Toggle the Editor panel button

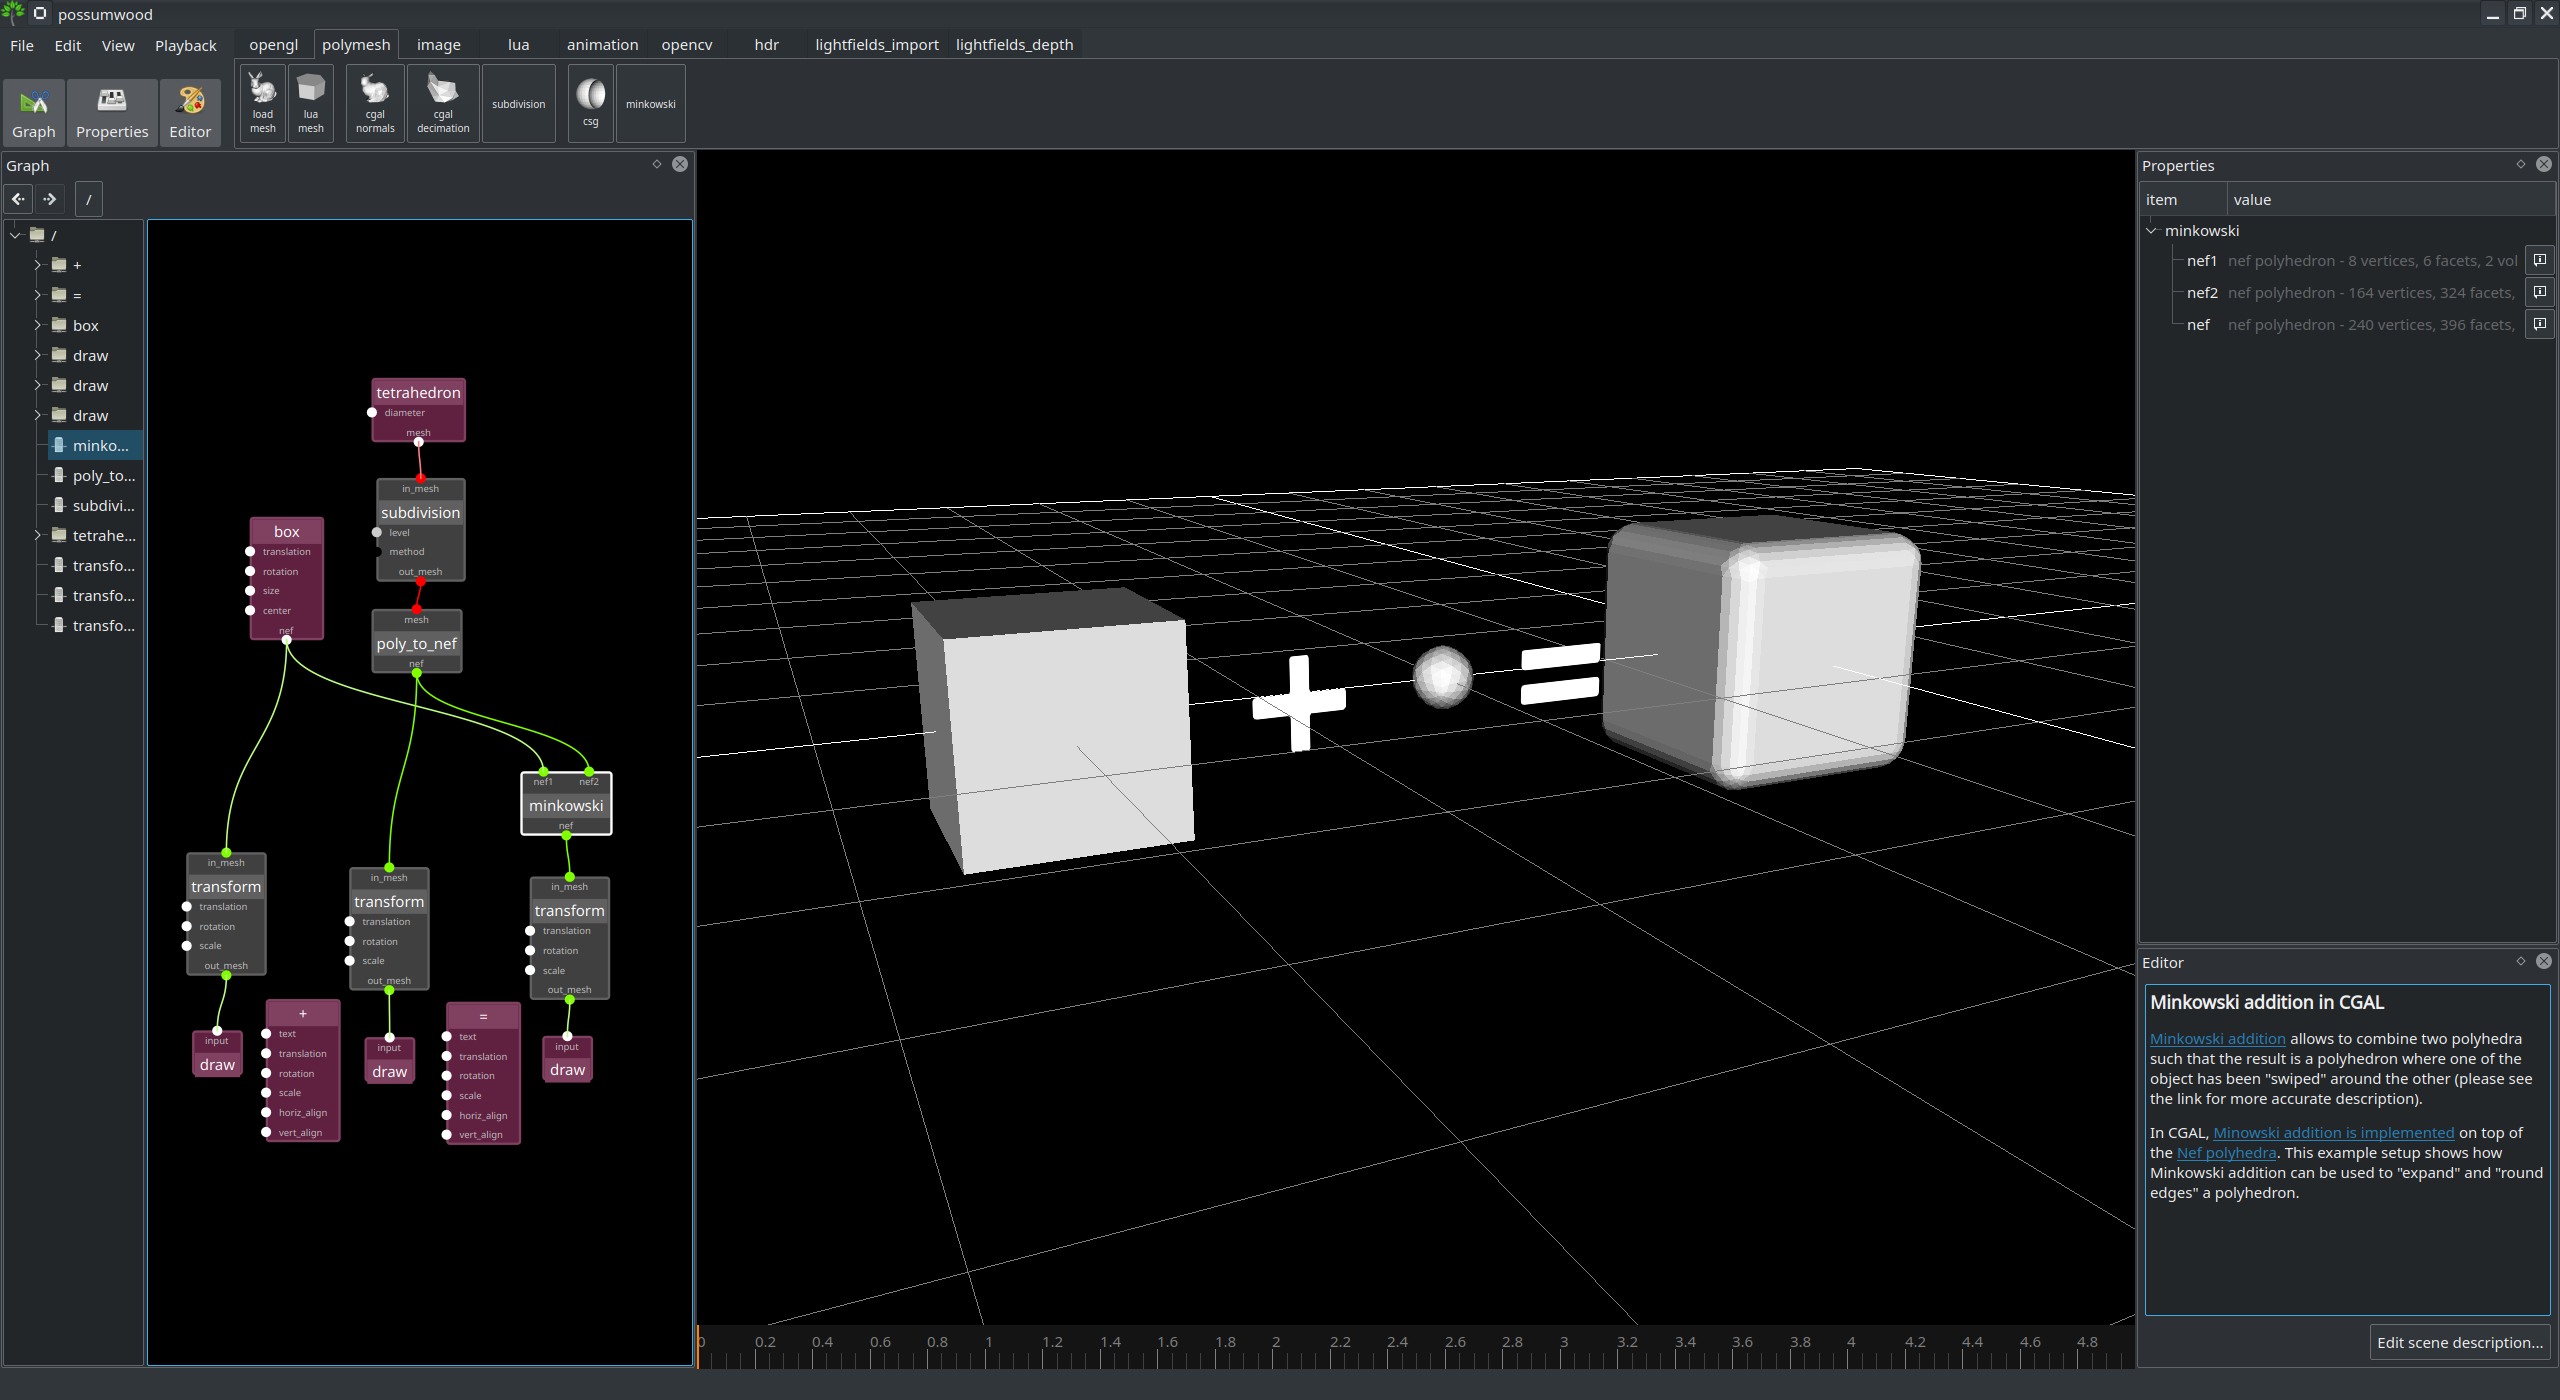190,112
